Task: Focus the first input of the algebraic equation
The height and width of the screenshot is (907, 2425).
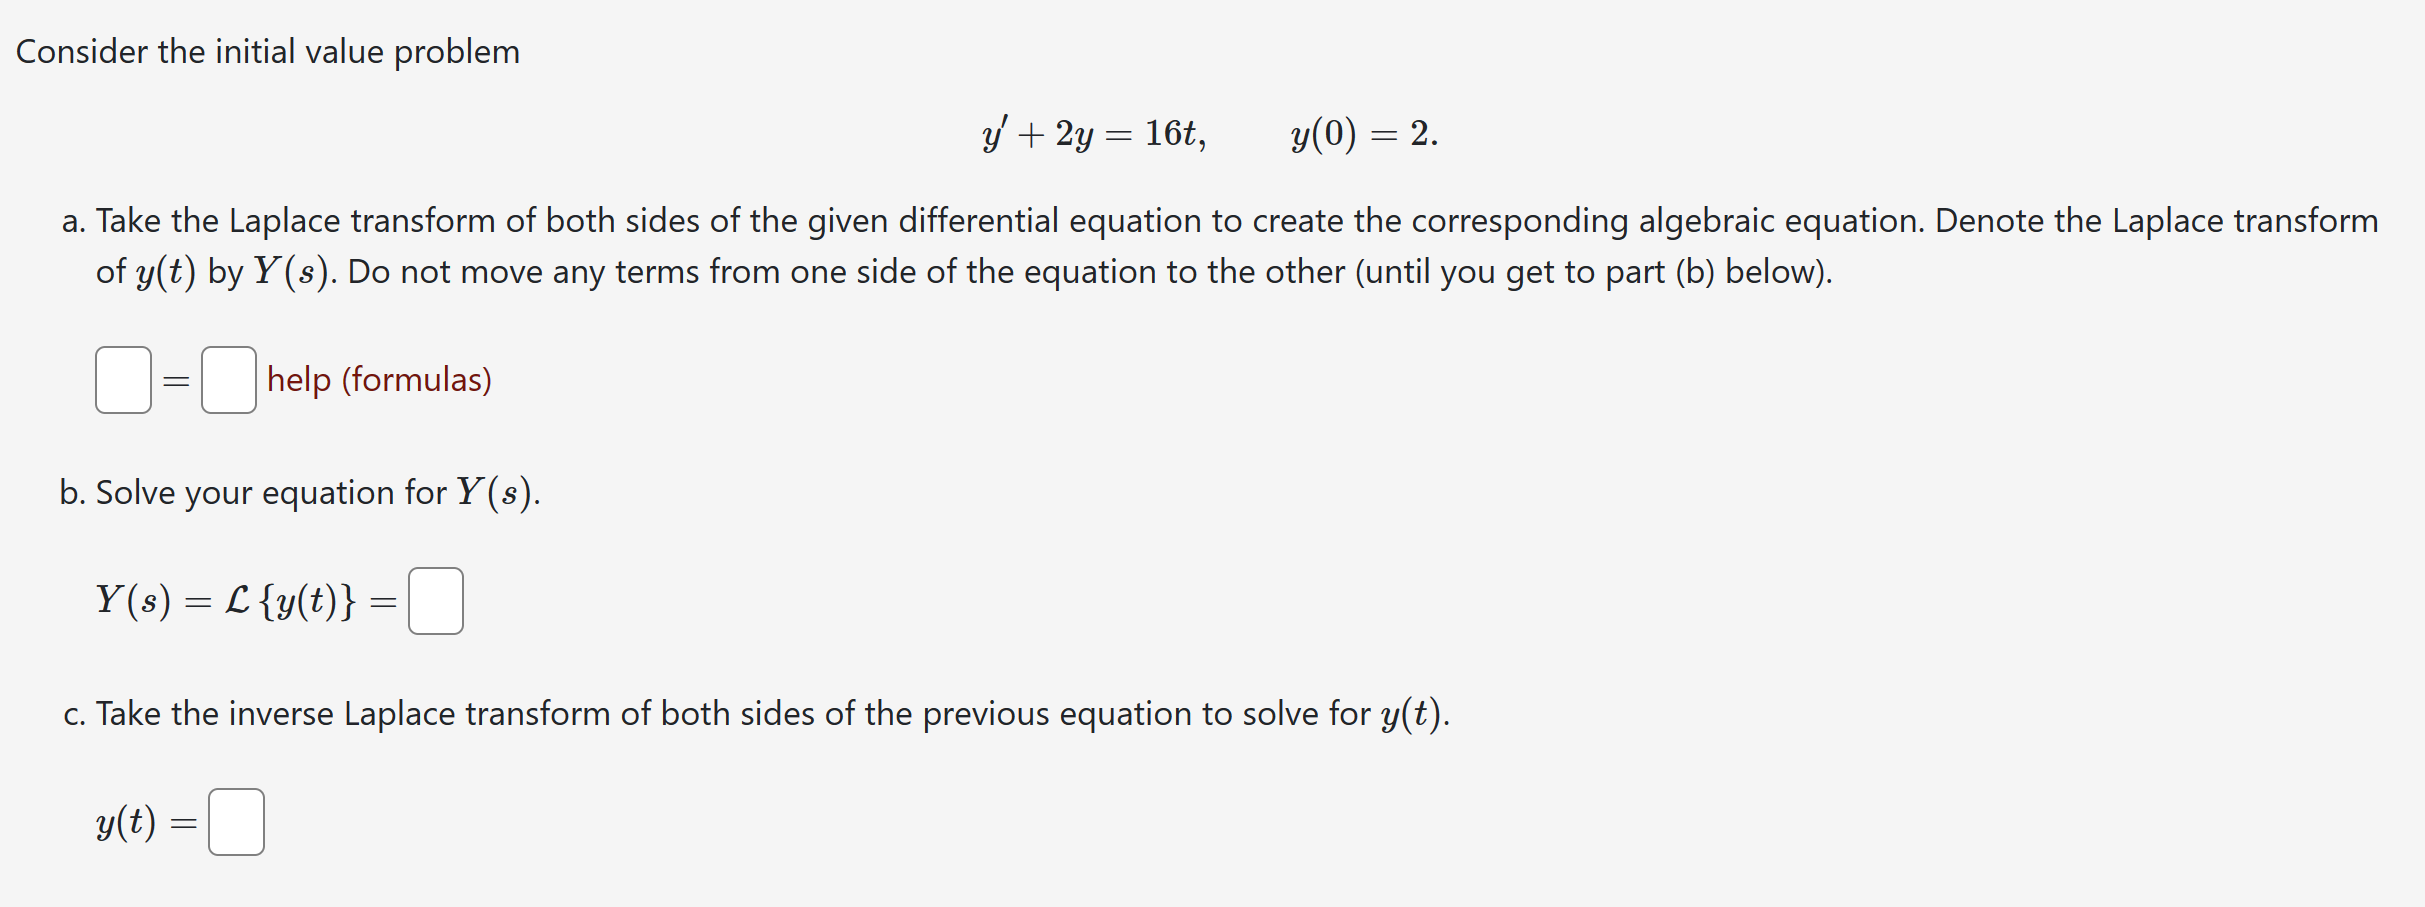Action: click(x=122, y=380)
